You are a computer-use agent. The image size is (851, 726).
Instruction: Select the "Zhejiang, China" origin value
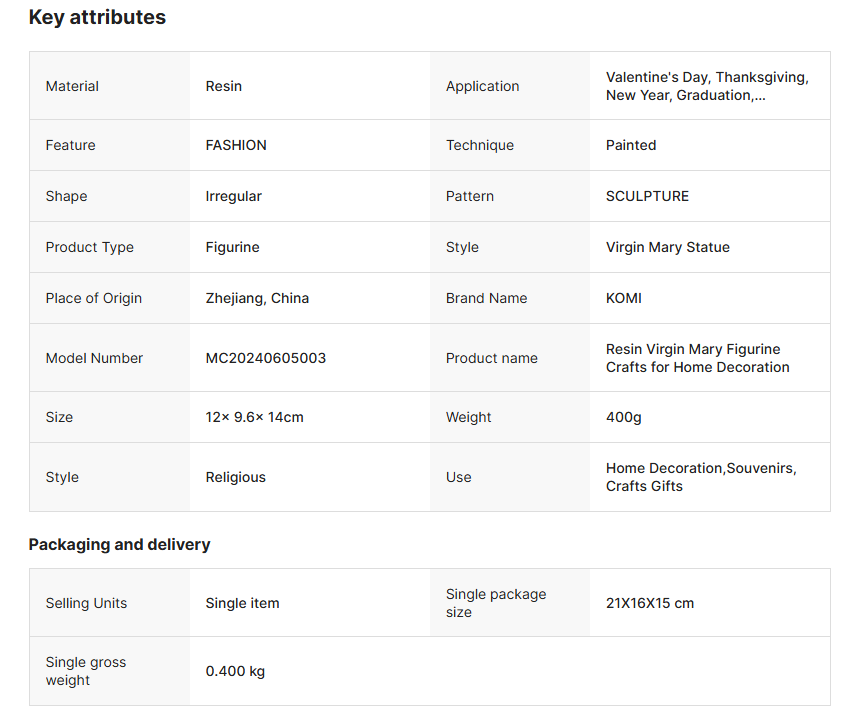point(257,298)
